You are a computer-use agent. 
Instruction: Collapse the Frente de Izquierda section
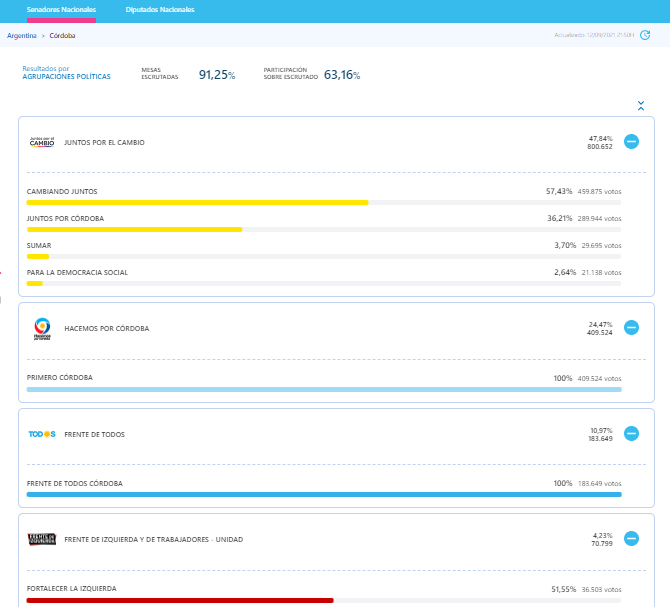click(631, 538)
